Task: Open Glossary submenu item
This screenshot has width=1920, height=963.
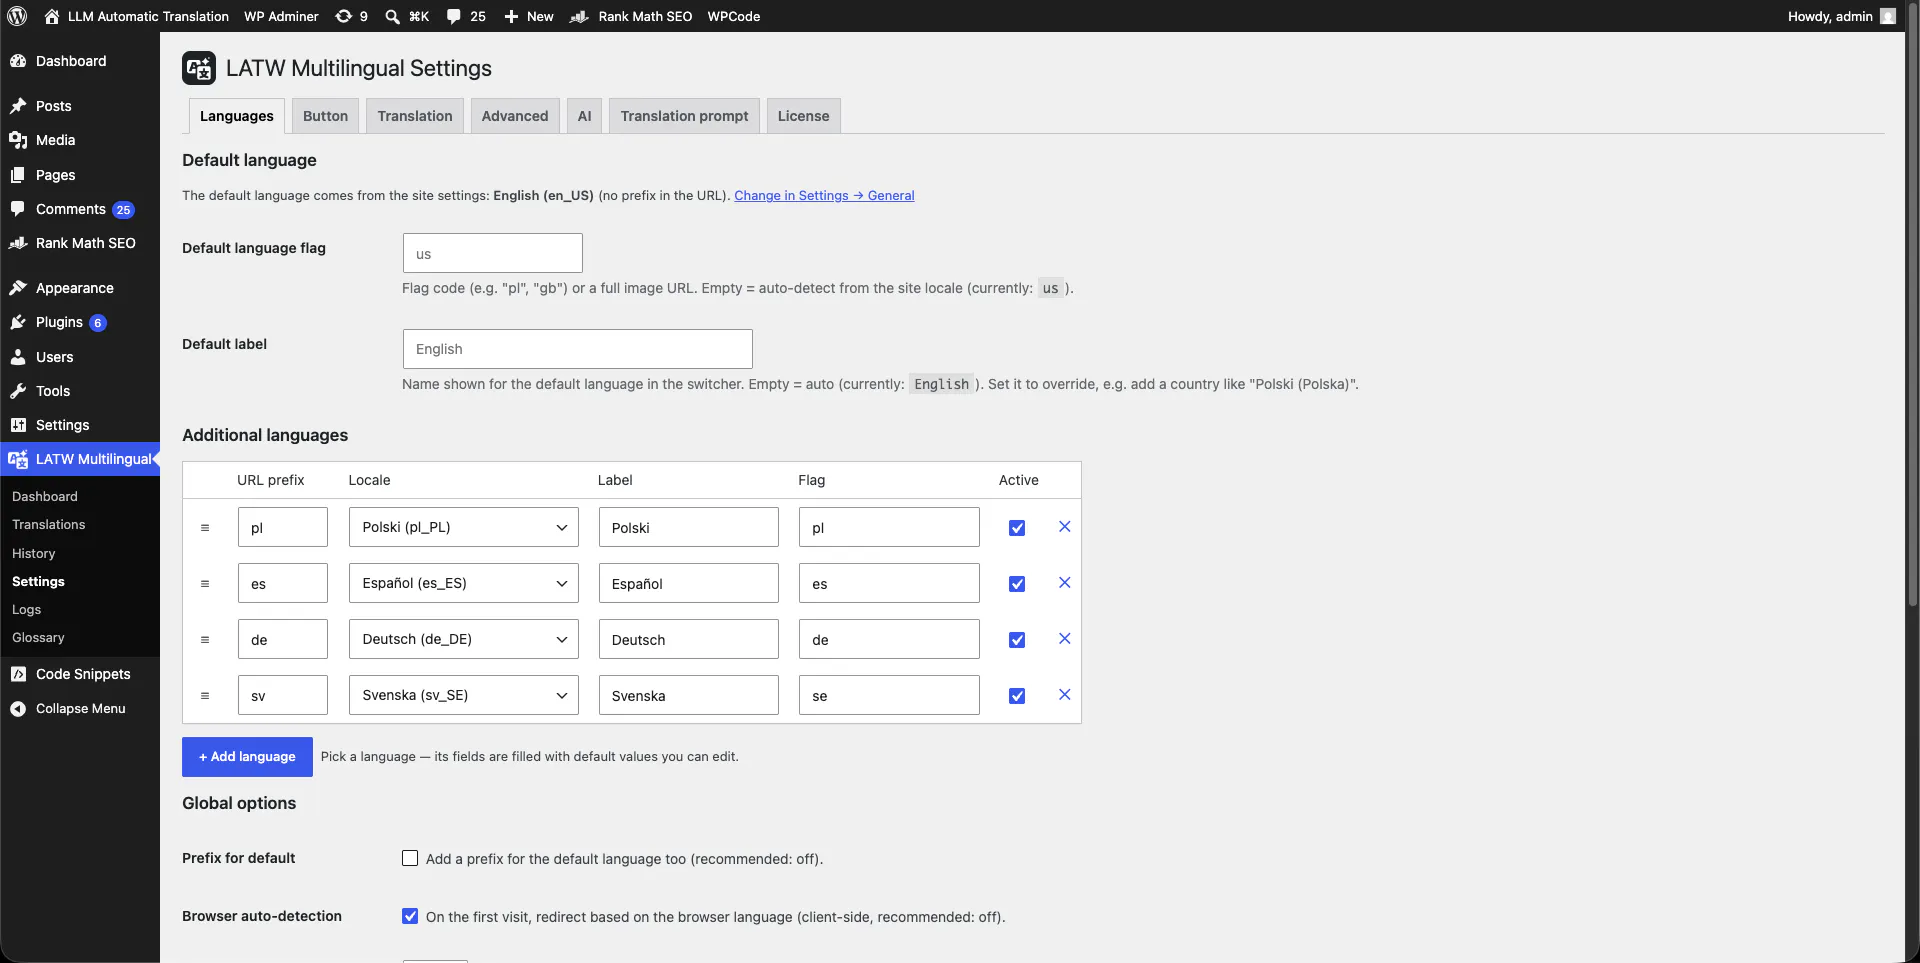Action: [38, 637]
